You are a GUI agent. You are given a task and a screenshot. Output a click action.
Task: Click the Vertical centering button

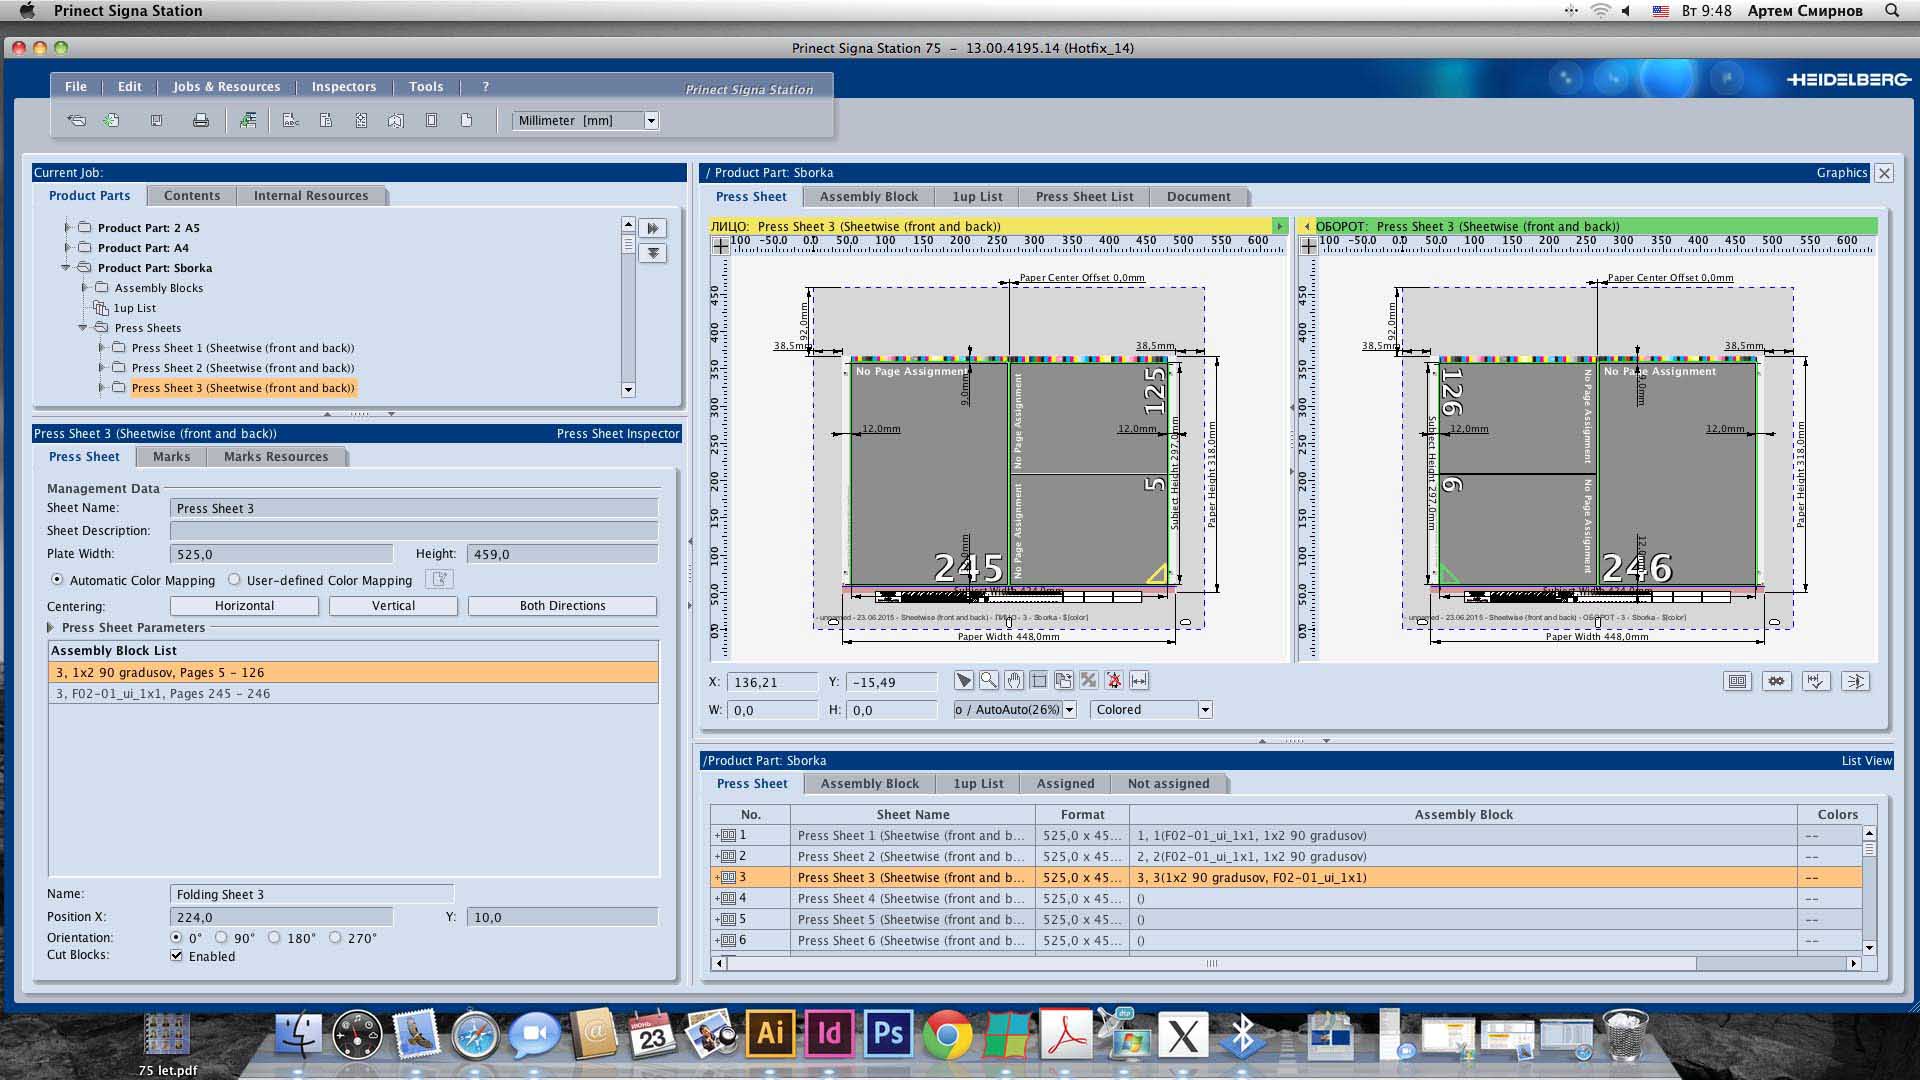(393, 605)
